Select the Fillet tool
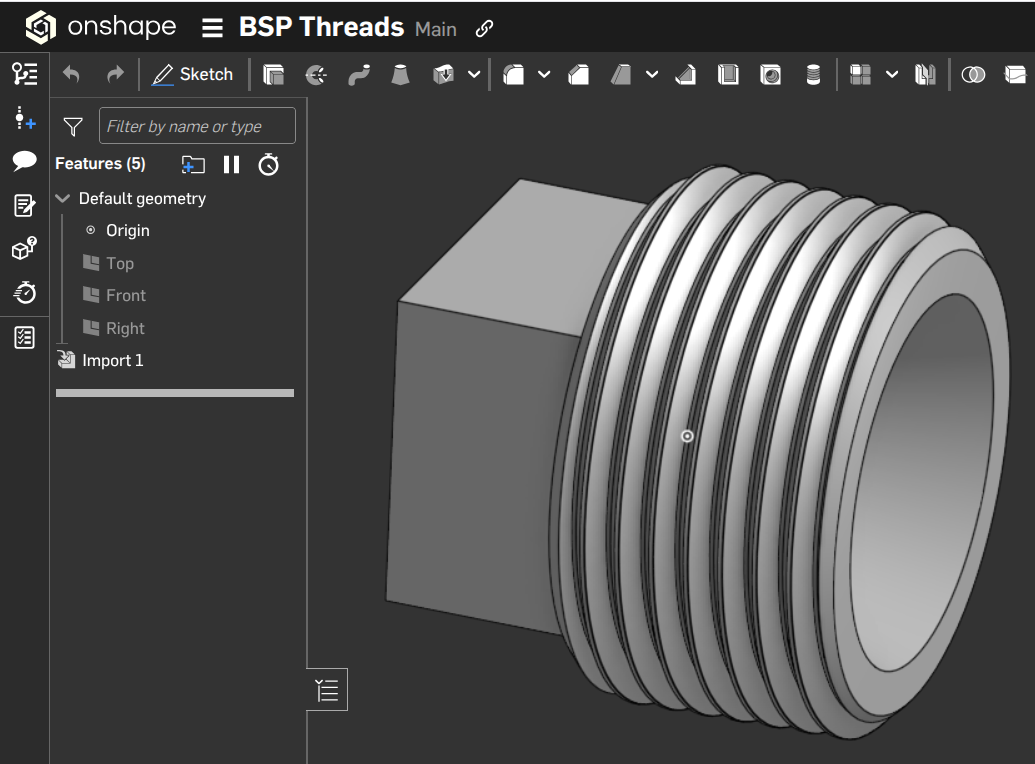1035x764 pixels. click(514, 75)
